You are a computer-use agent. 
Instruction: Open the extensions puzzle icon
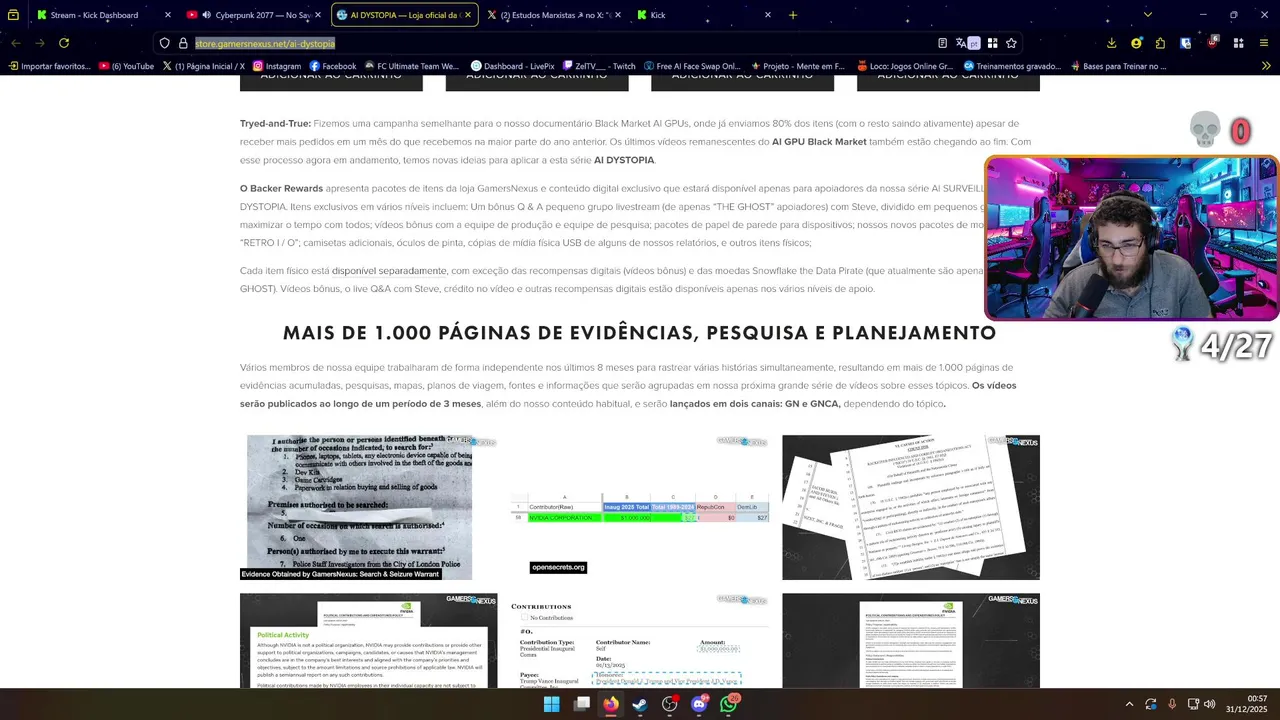tap(1160, 43)
